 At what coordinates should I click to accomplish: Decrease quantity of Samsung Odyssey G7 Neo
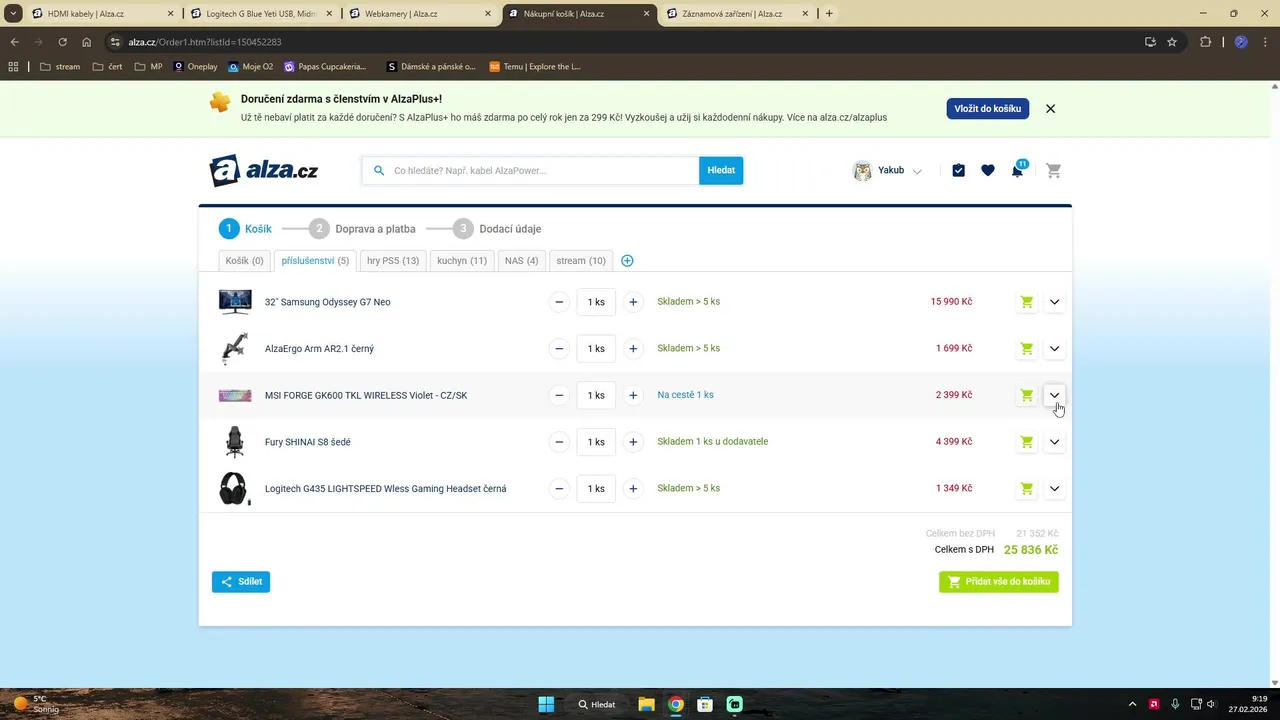[559, 302]
